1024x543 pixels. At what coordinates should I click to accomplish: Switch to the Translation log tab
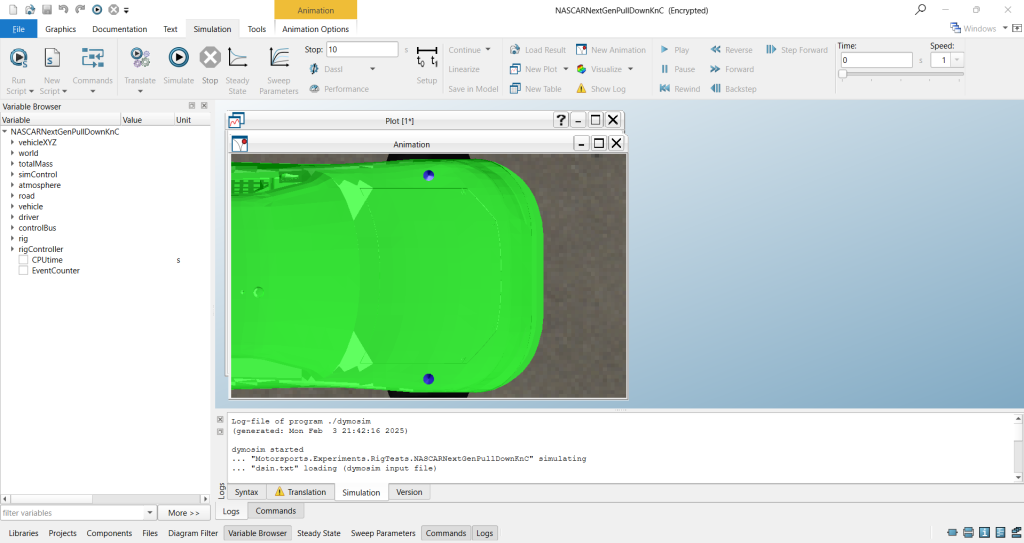pos(300,492)
